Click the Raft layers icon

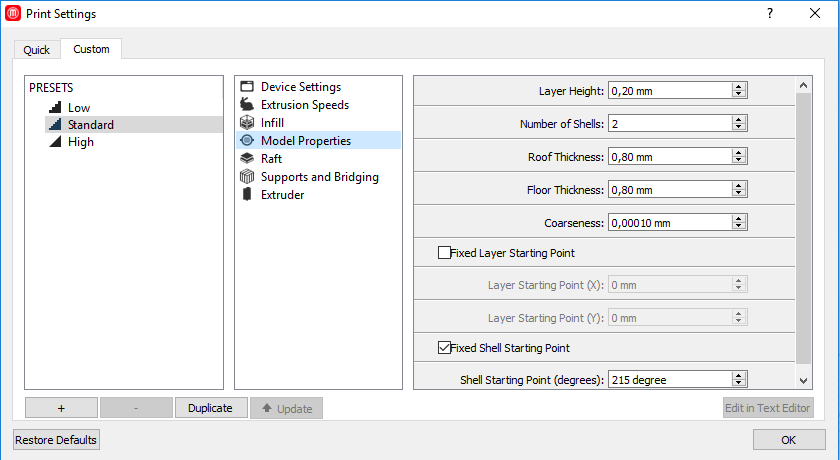click(247, 159)
